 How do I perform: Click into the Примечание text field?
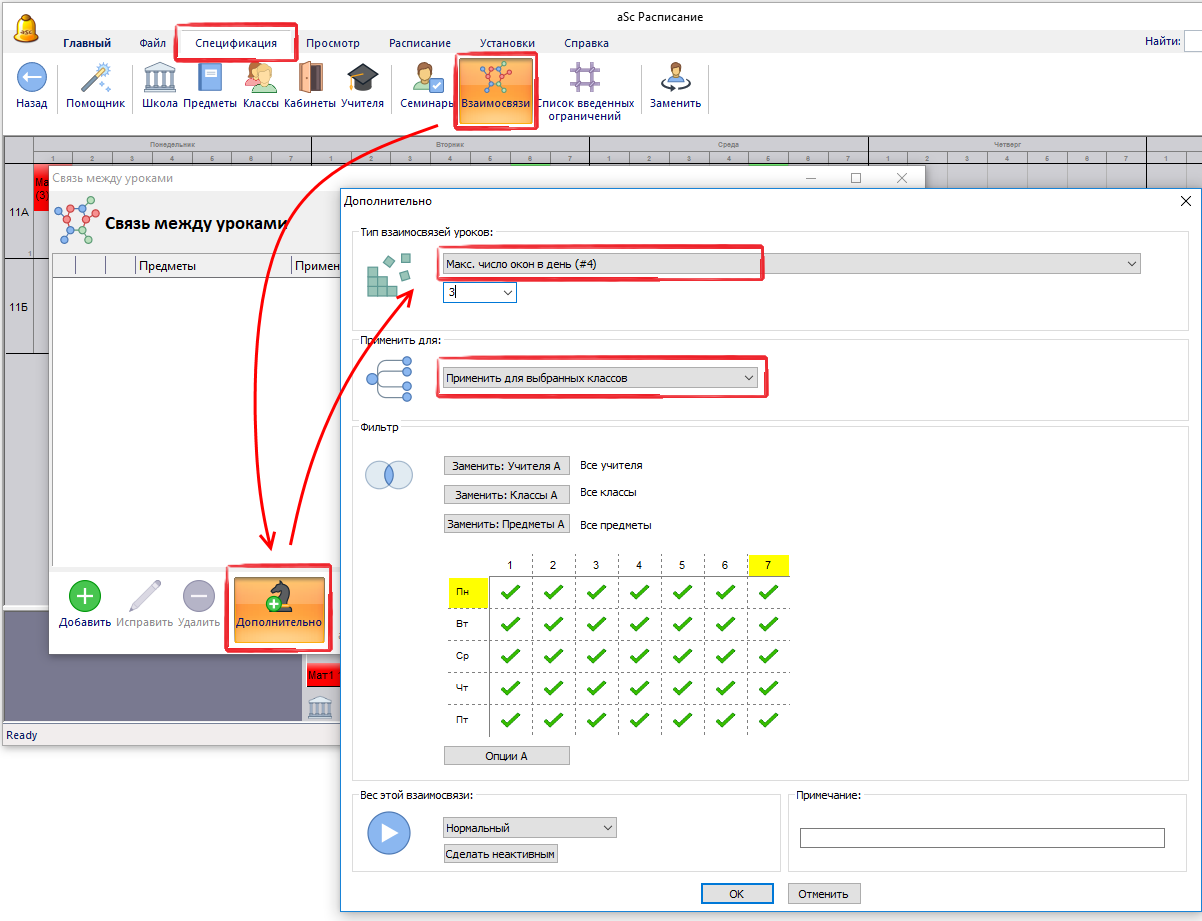[982, 838]
